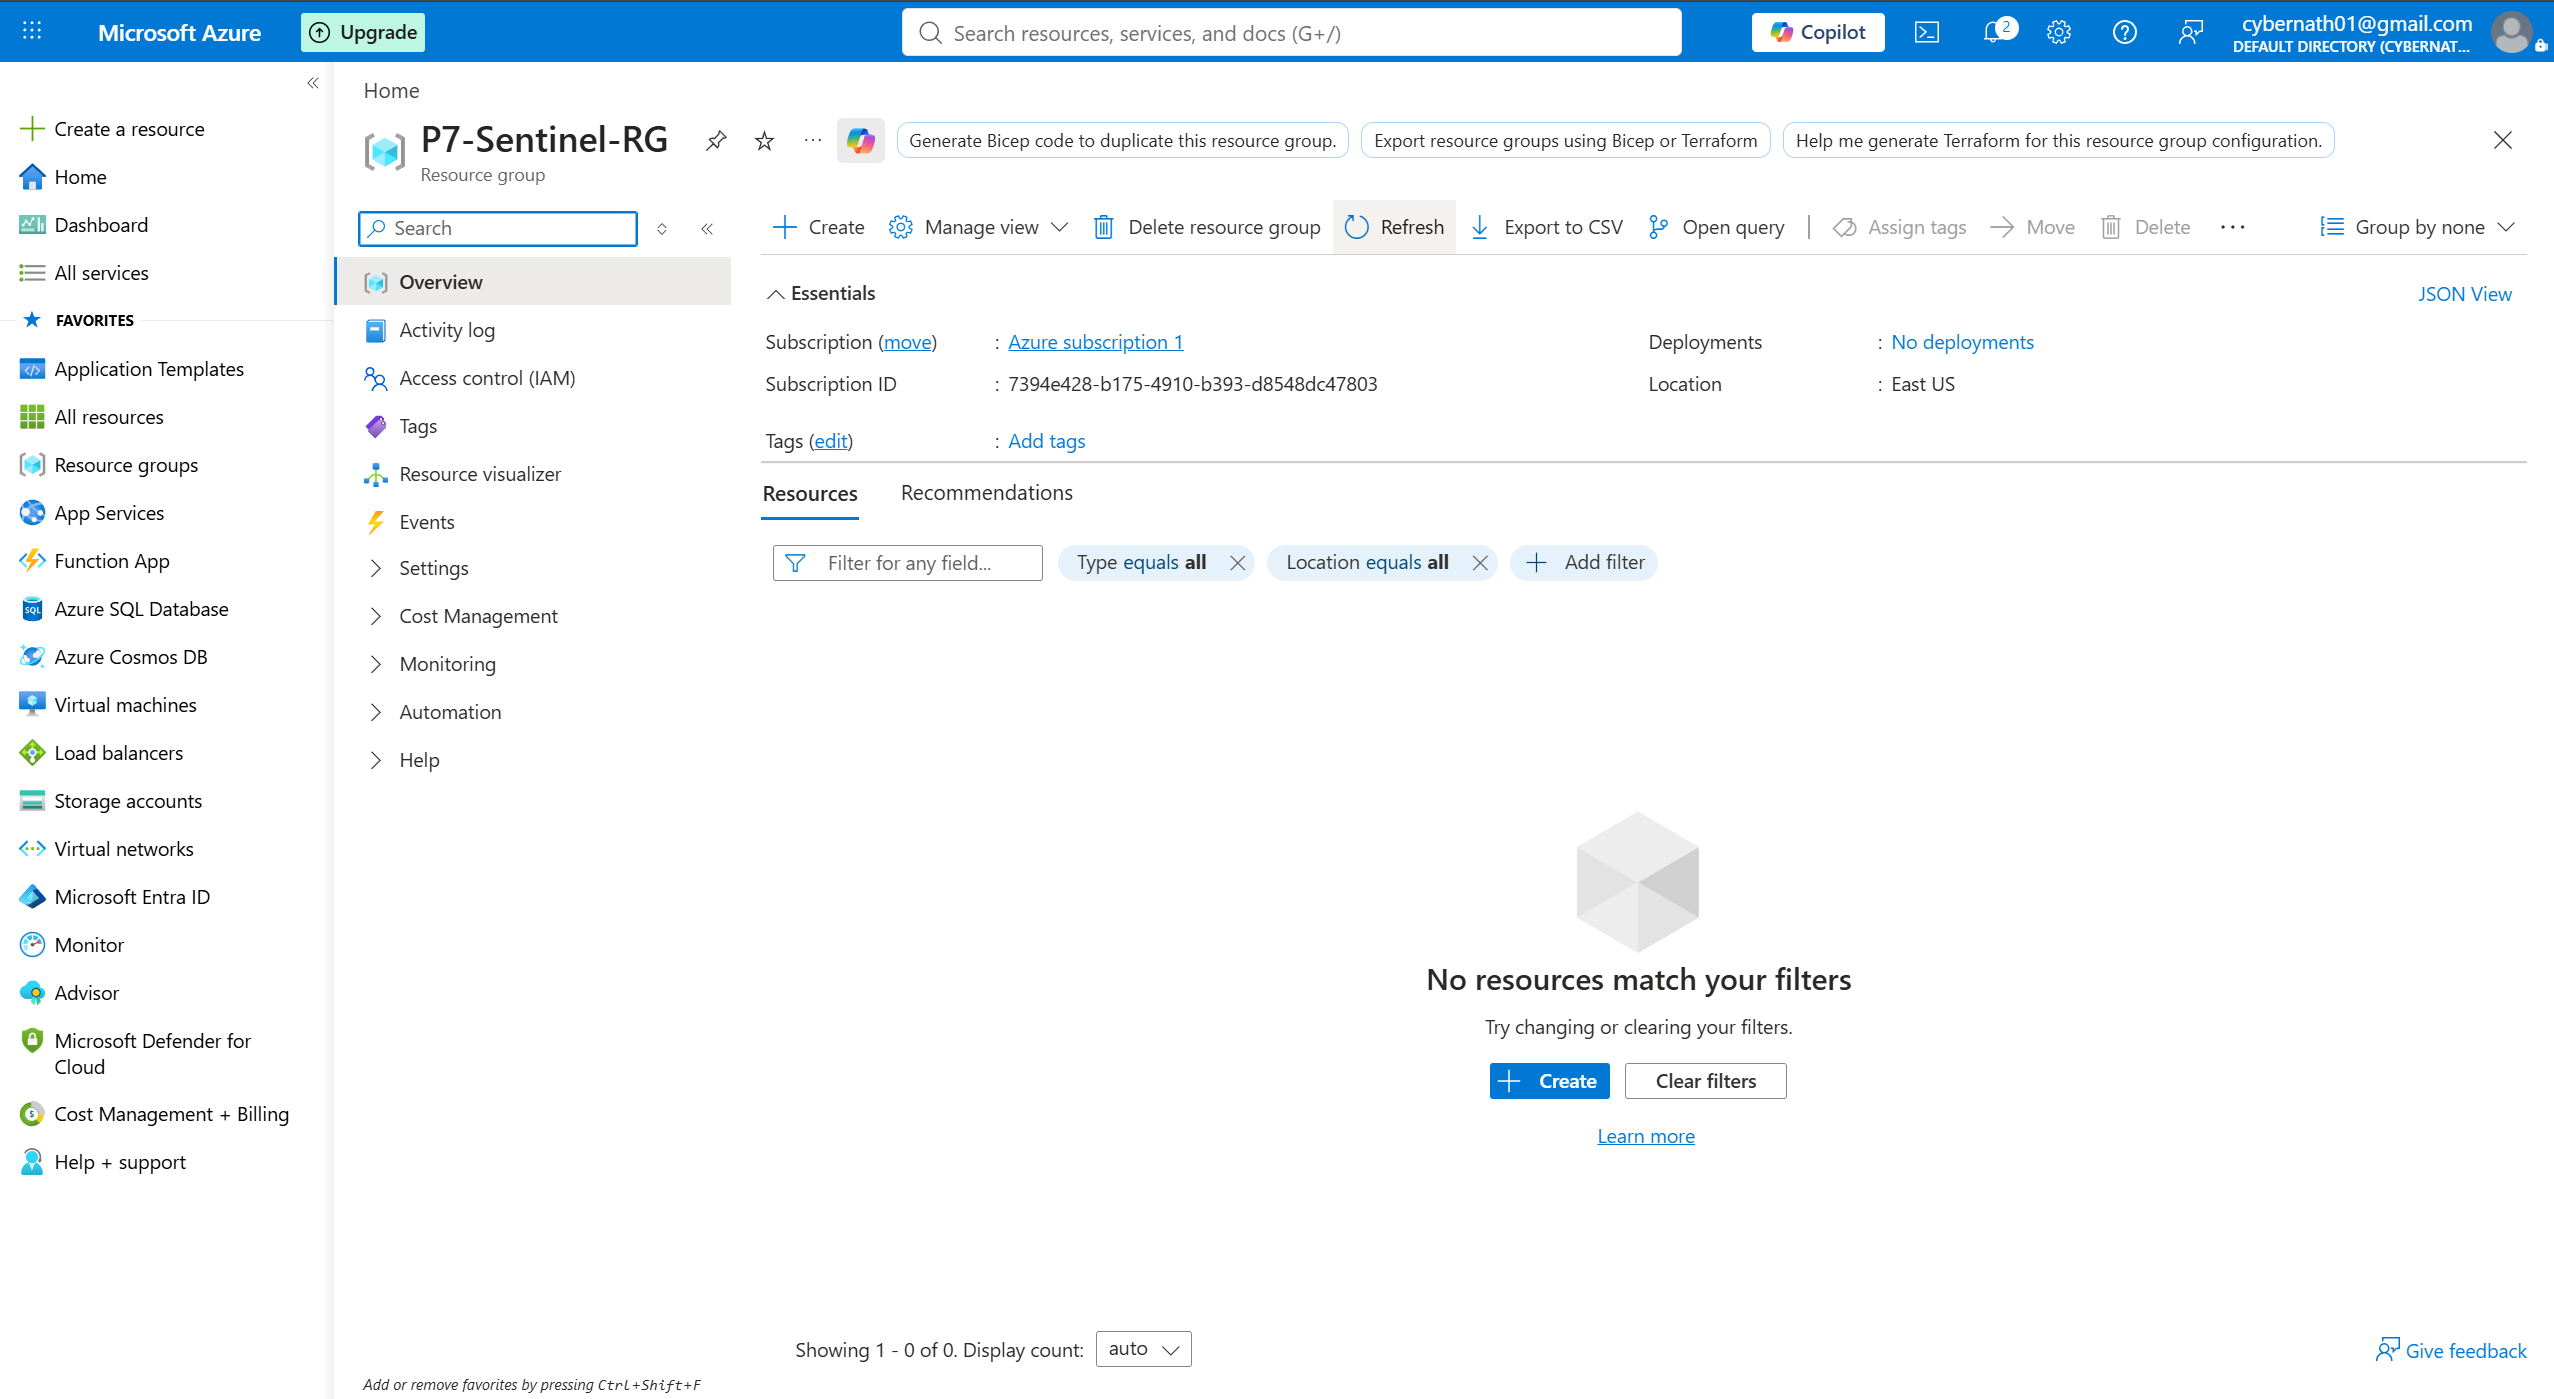Add P7-Sentinel-RG to favorites star
Image resolution: width=2554 pixels, height=1399 pixels.
click(x=765, y=141)
